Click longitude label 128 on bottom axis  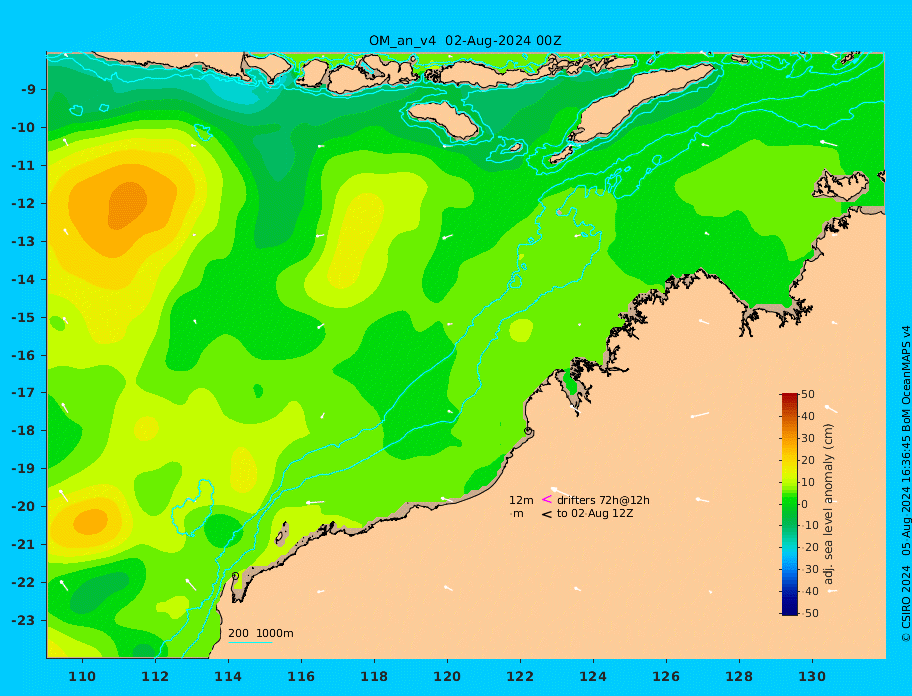[739, 676]
